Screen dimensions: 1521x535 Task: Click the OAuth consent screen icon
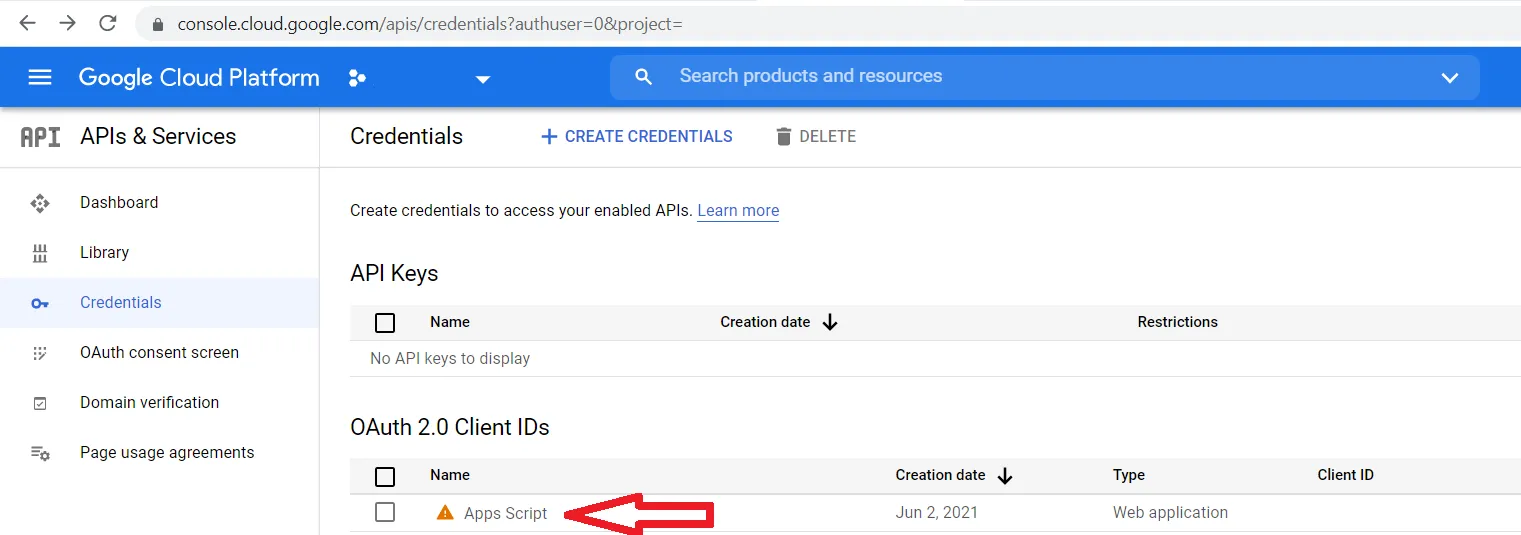(40, 353)
